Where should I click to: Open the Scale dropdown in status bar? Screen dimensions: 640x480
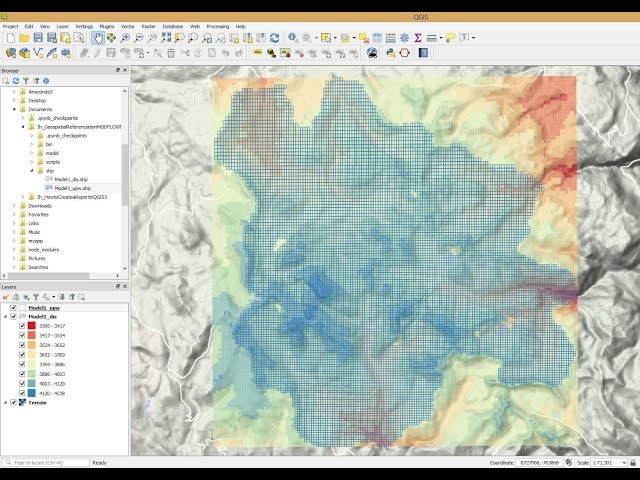click(x=624, y=463)
